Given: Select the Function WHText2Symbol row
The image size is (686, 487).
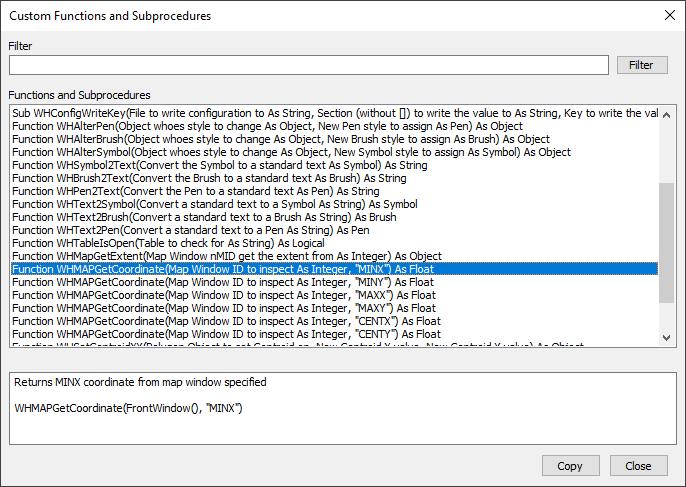Looking at the screenshot, I should click(335, 204).
